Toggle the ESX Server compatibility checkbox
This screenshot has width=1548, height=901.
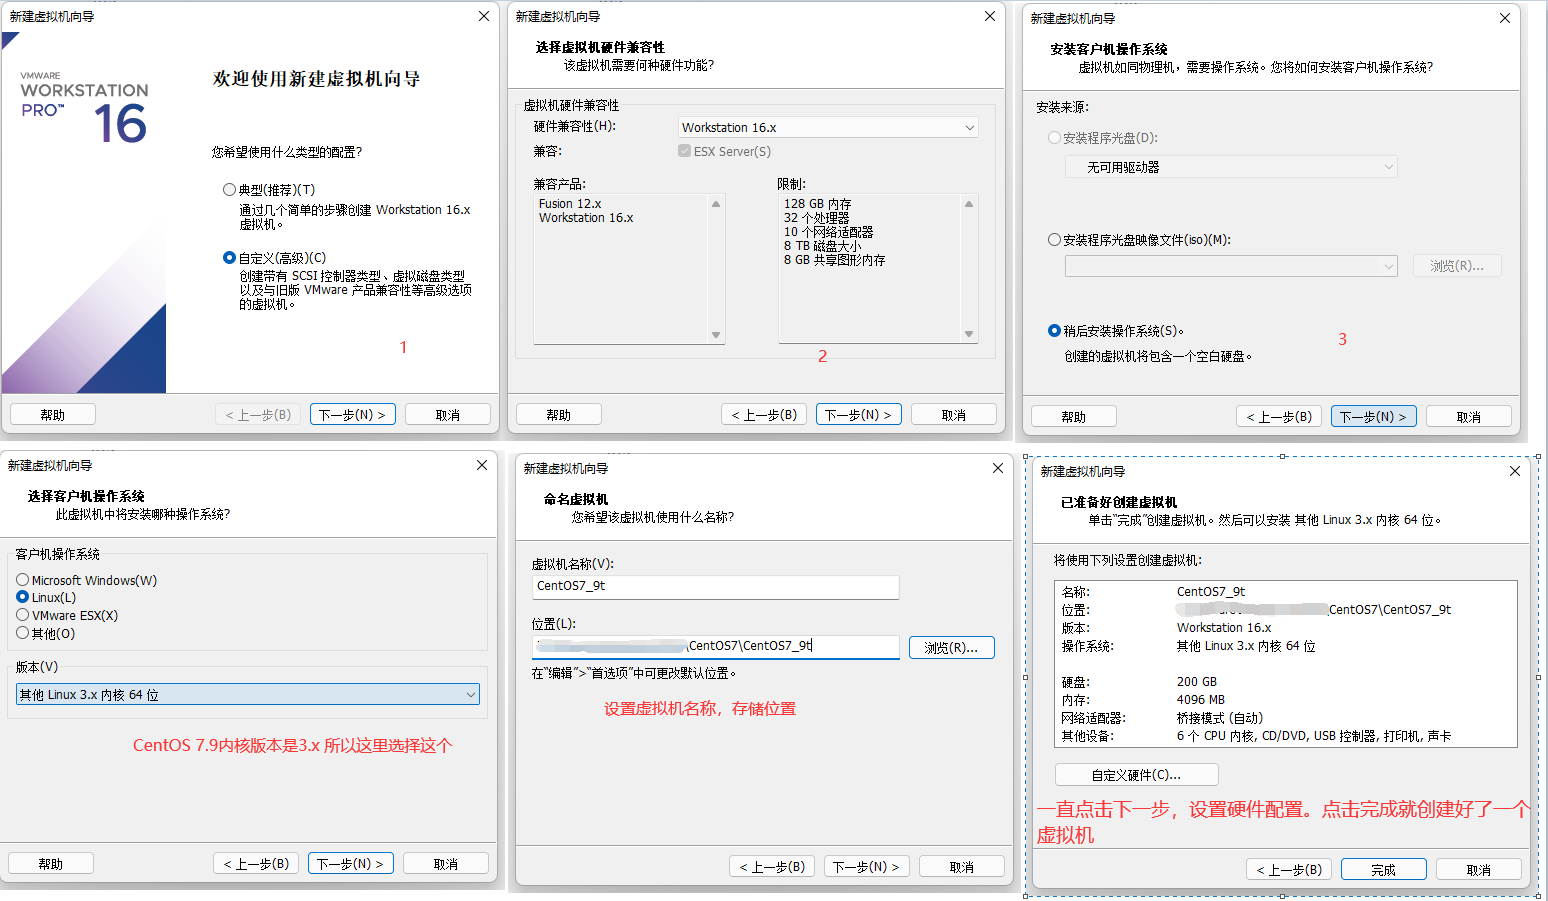coord(684,151)
